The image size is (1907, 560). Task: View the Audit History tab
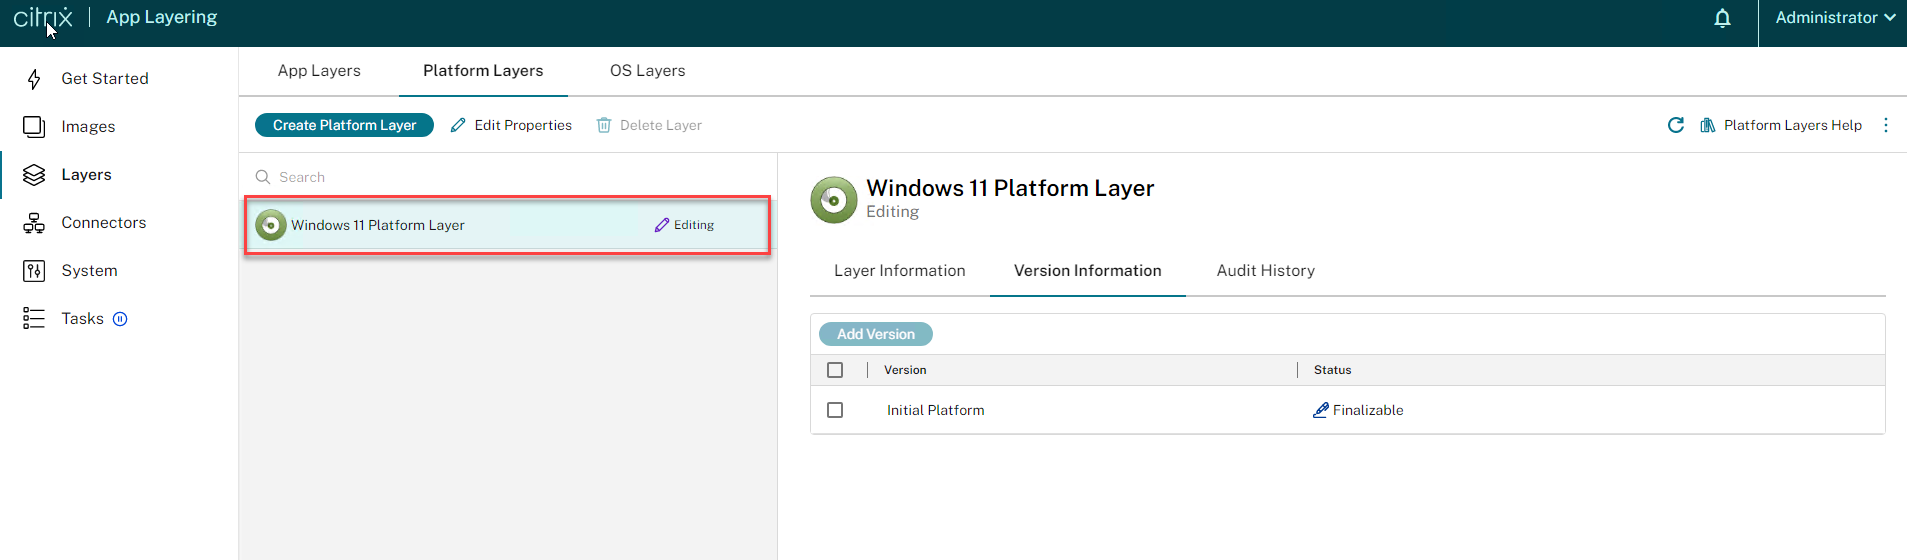click(x=1265, y=271)
